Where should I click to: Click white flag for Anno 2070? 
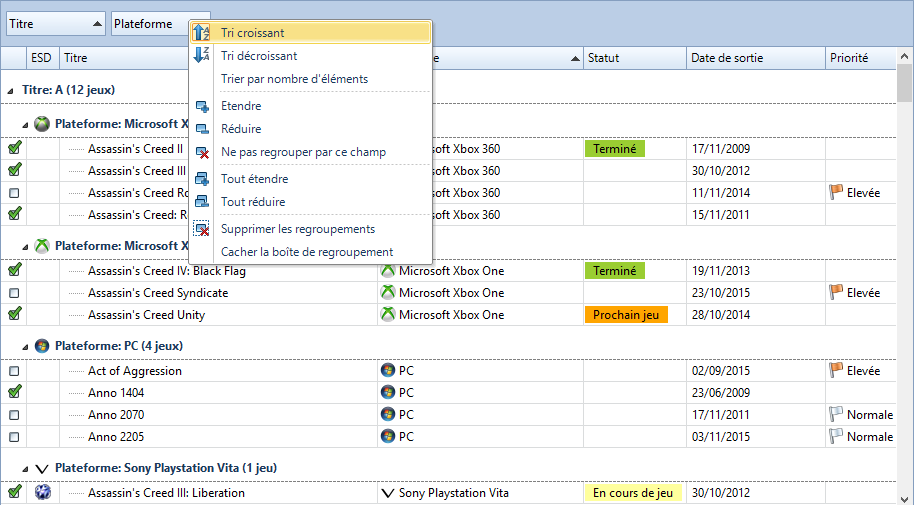836,415
